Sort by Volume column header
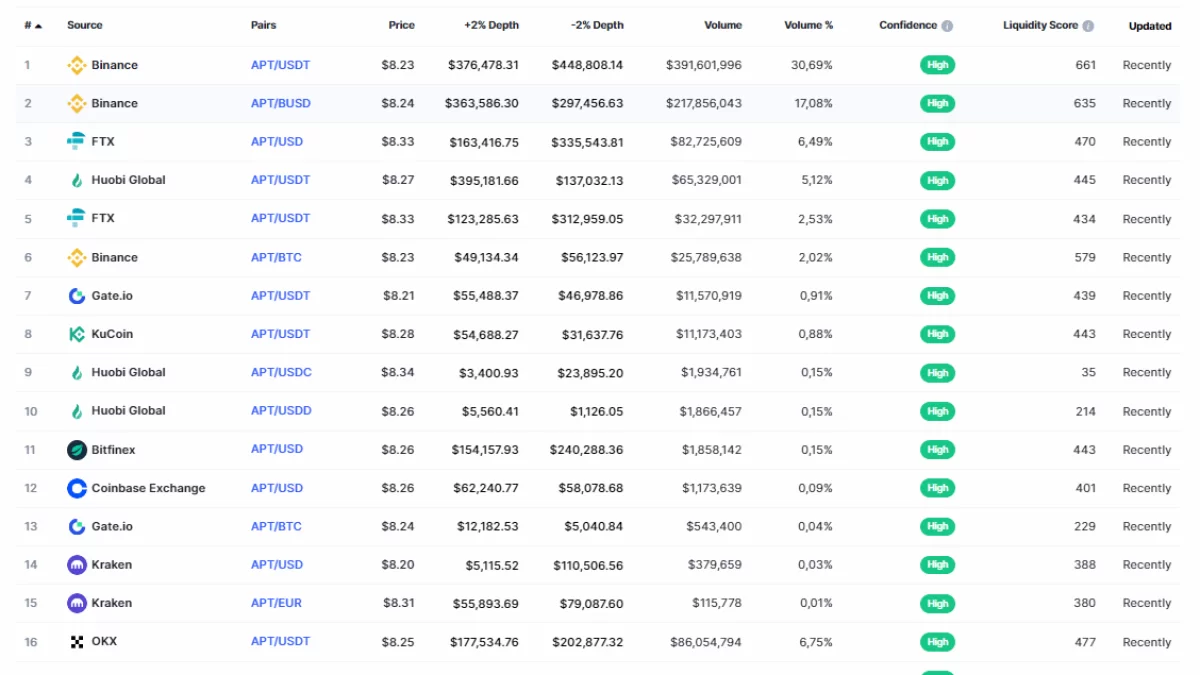The width and height of the screenshot is (1200, 675). coord(722,25)
